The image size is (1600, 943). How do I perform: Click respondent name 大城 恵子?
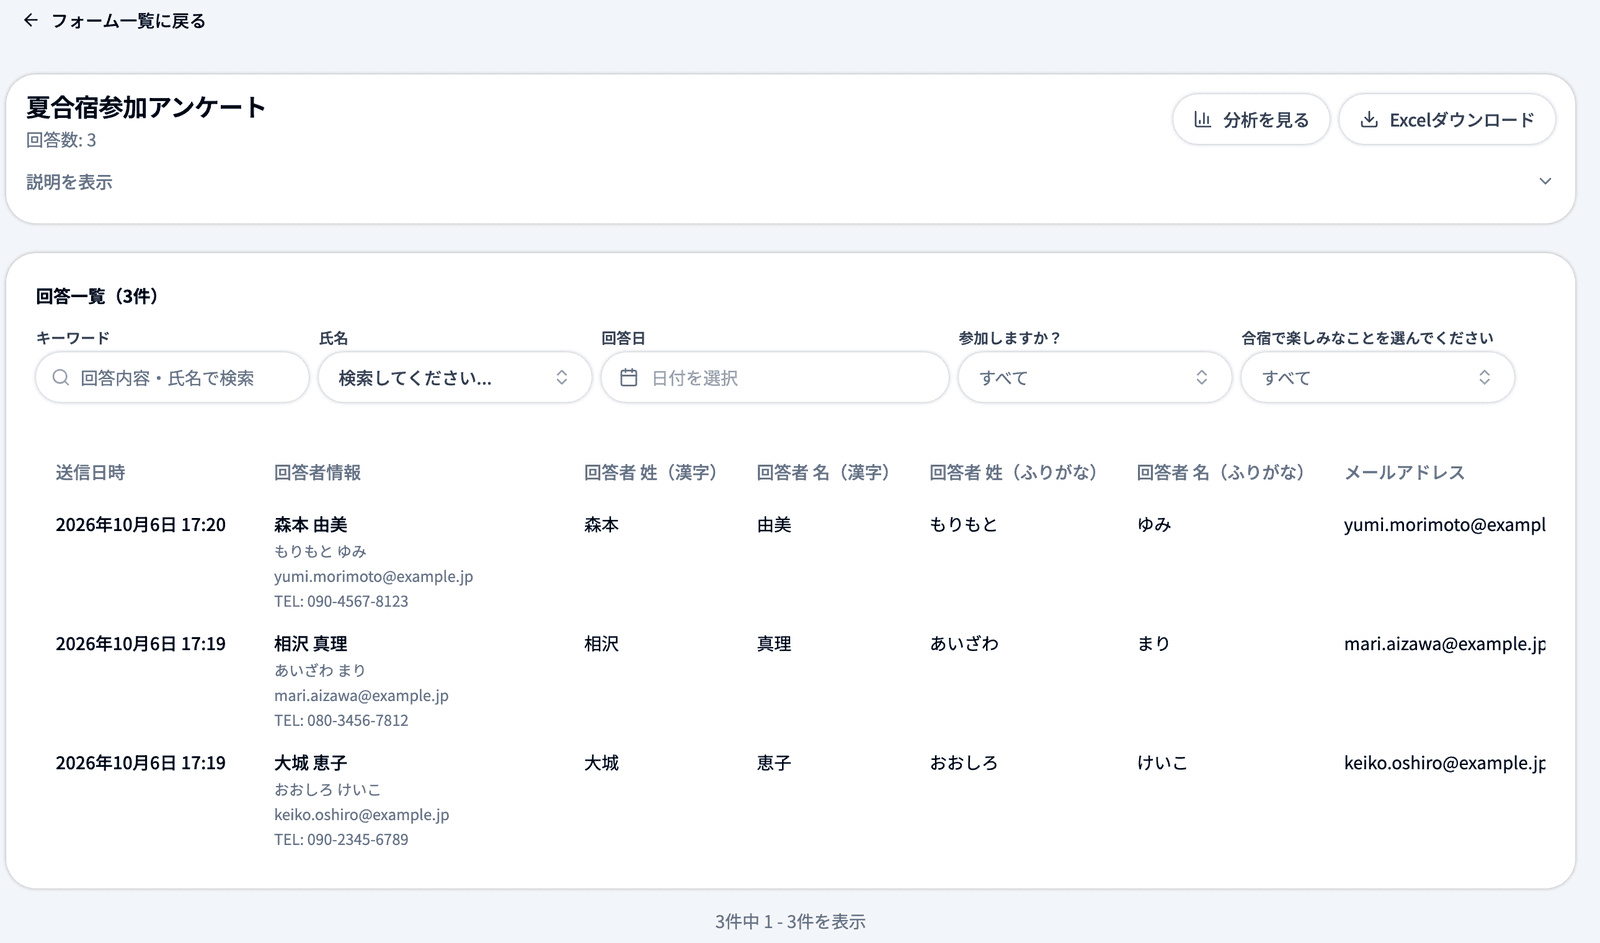(x=311, y=762)
